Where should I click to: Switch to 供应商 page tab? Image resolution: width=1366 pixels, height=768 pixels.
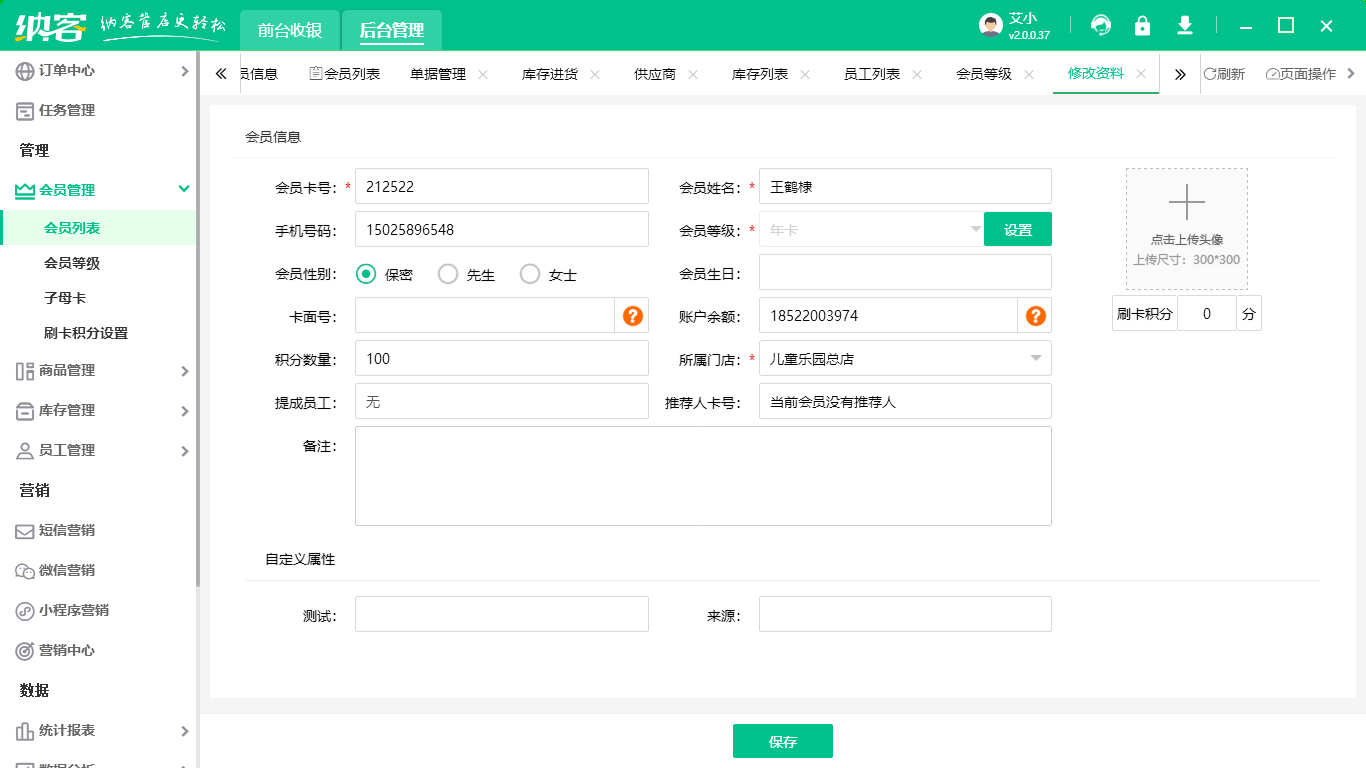click(655, 74)
